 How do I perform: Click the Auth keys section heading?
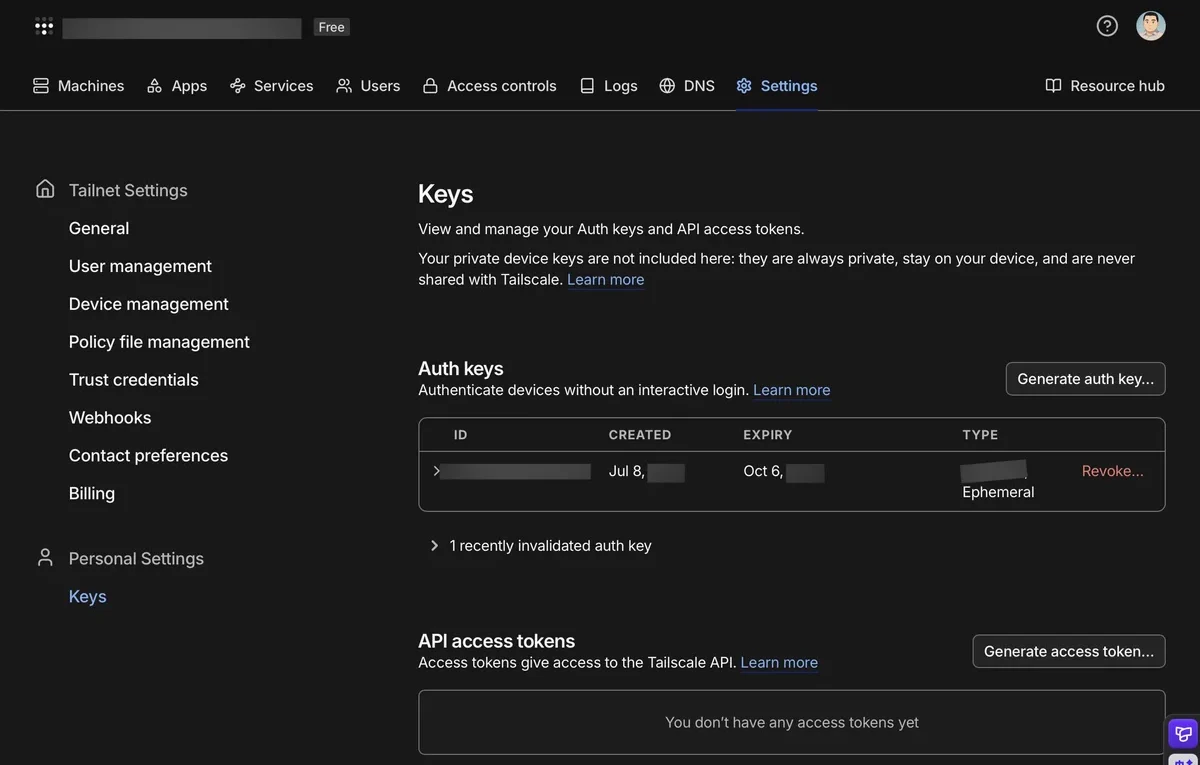pos(461,368)
